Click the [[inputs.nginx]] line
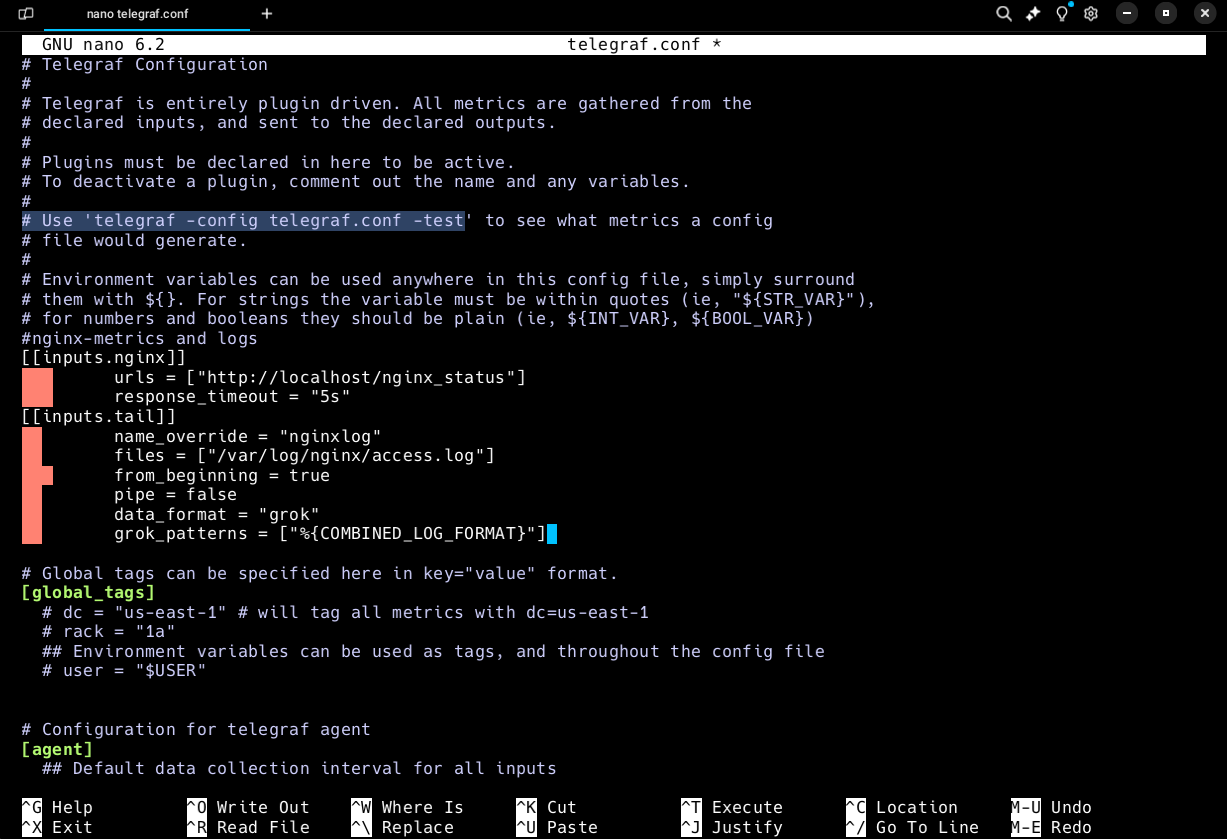The height and width of the screenshot is (839, 1227). (x=103, y=358)
